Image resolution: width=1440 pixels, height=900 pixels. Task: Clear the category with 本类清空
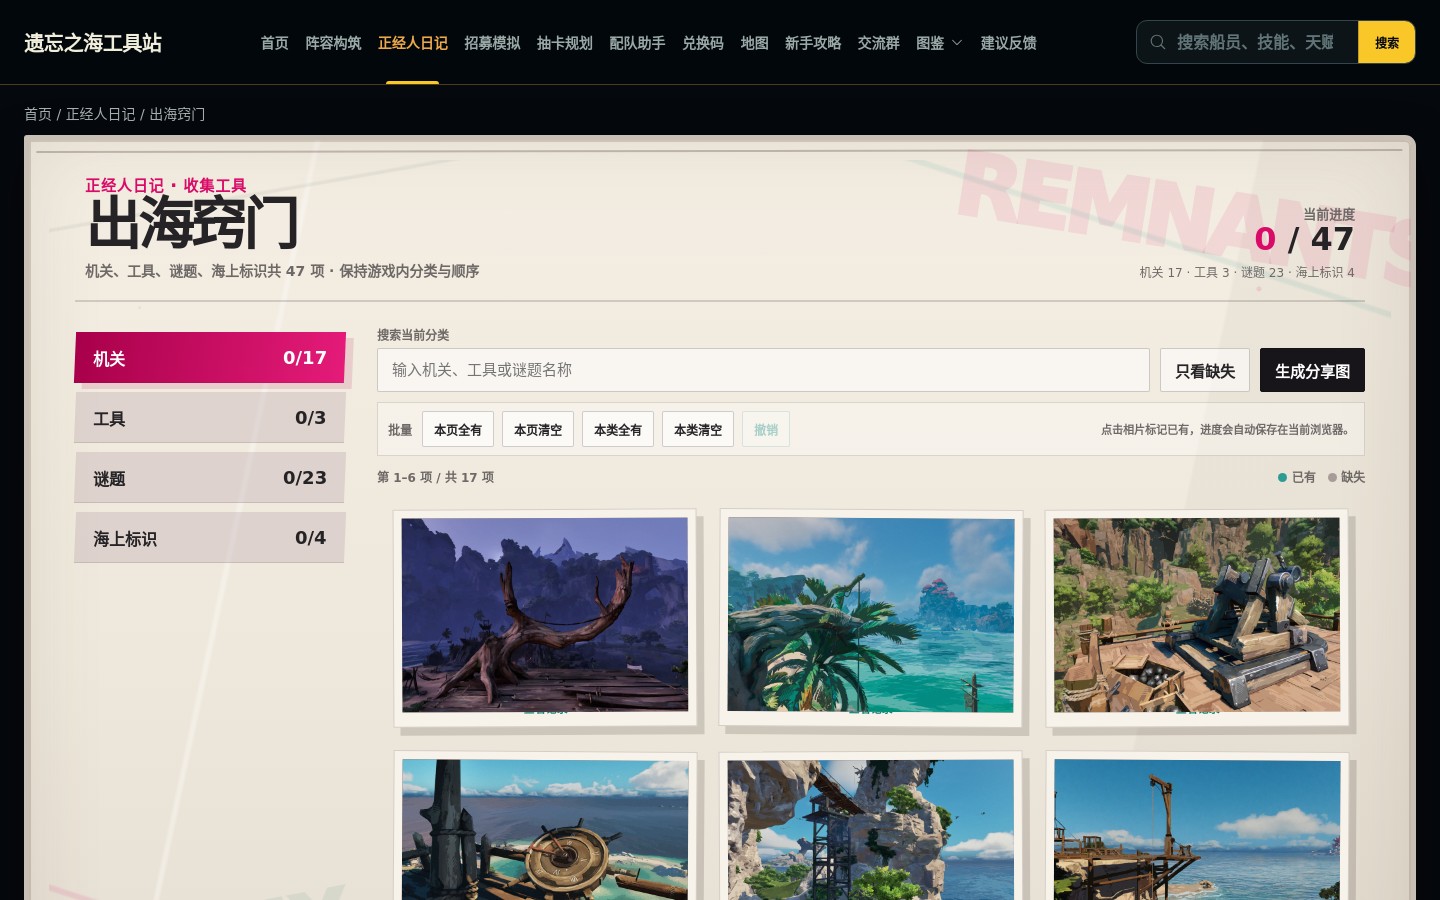[698, 429]
